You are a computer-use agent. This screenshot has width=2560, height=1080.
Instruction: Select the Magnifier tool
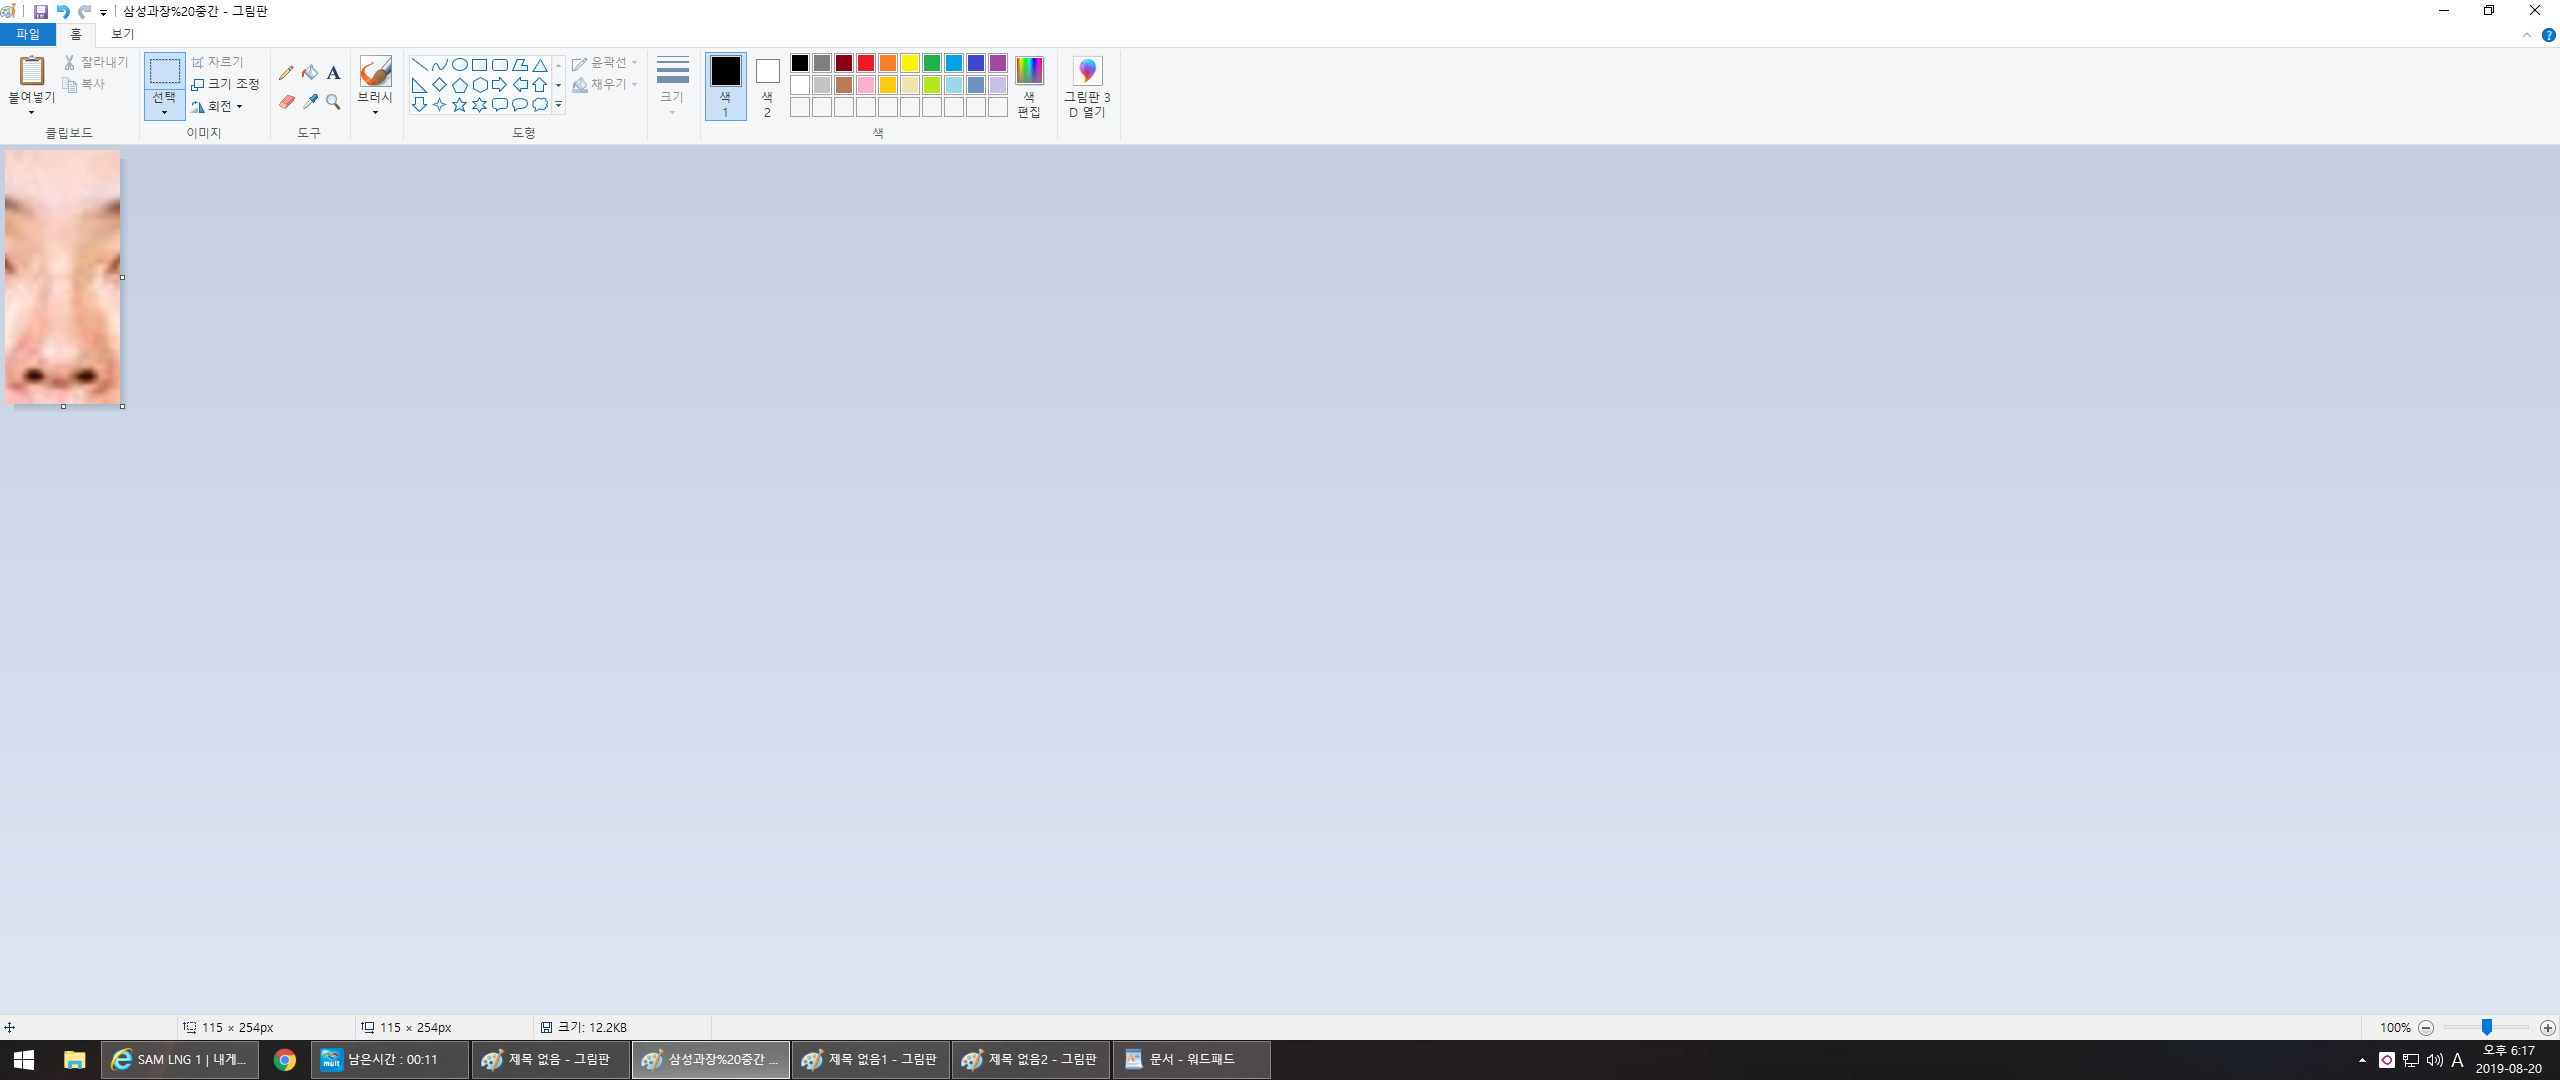[334, 102]
